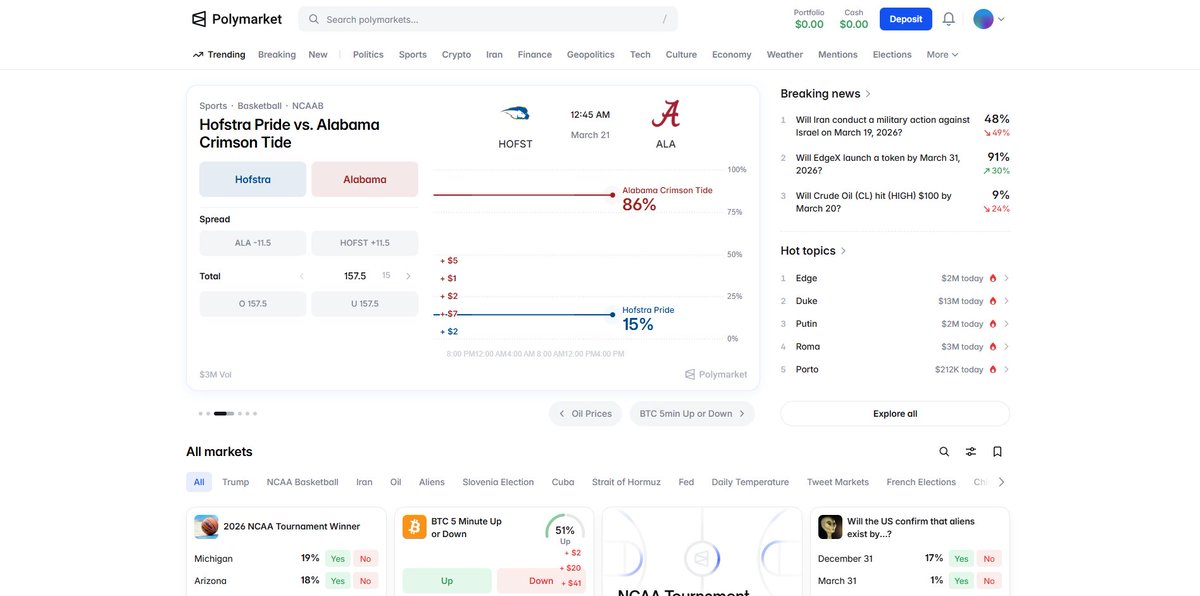Open the Breaking tab
Screen dimensions: 1200x596
pyautogui.click(x=277, y=55)
